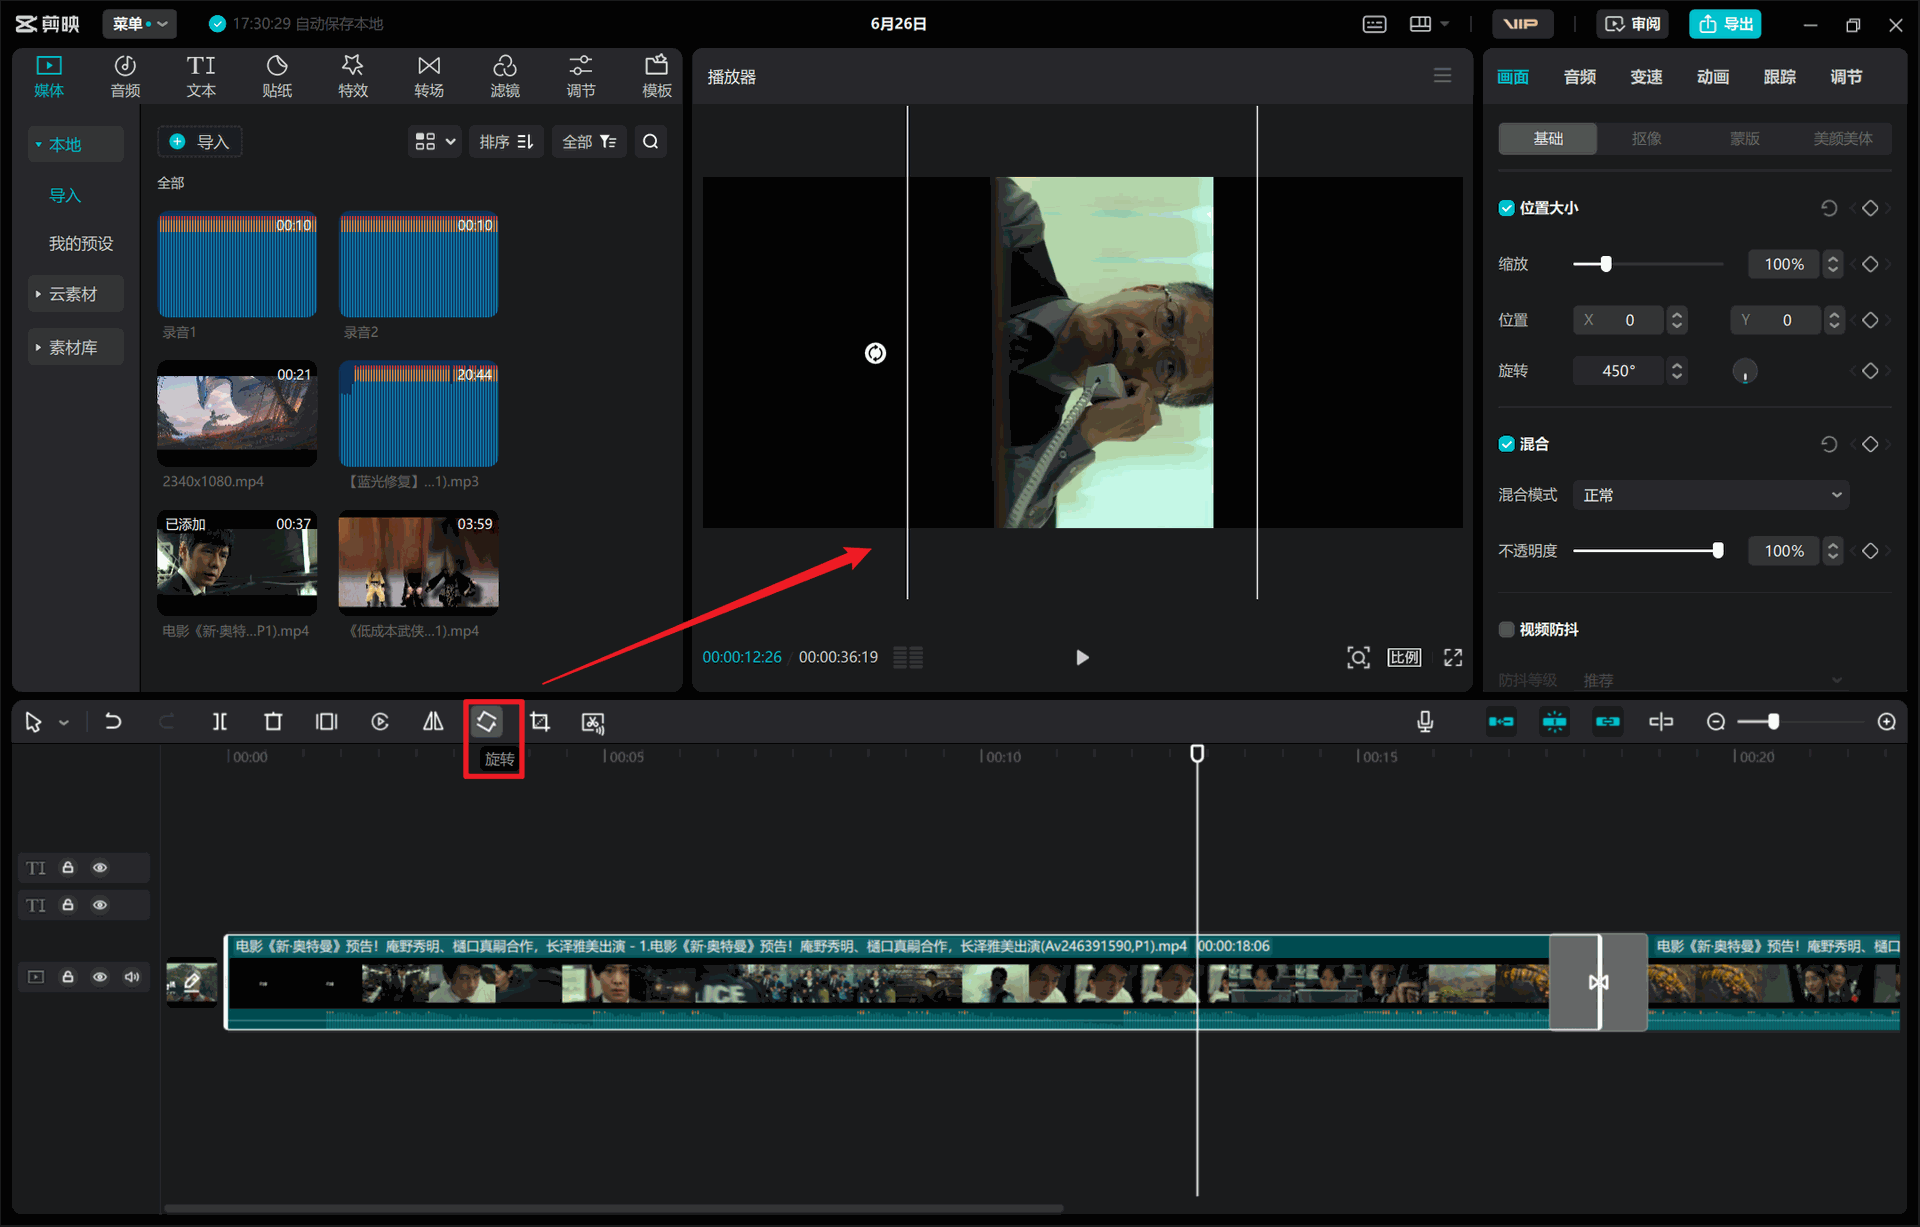This screenshot has width=1920, height=1227.
Task: Switch to the 动画 animation tab
Action: click(1713, 77)
